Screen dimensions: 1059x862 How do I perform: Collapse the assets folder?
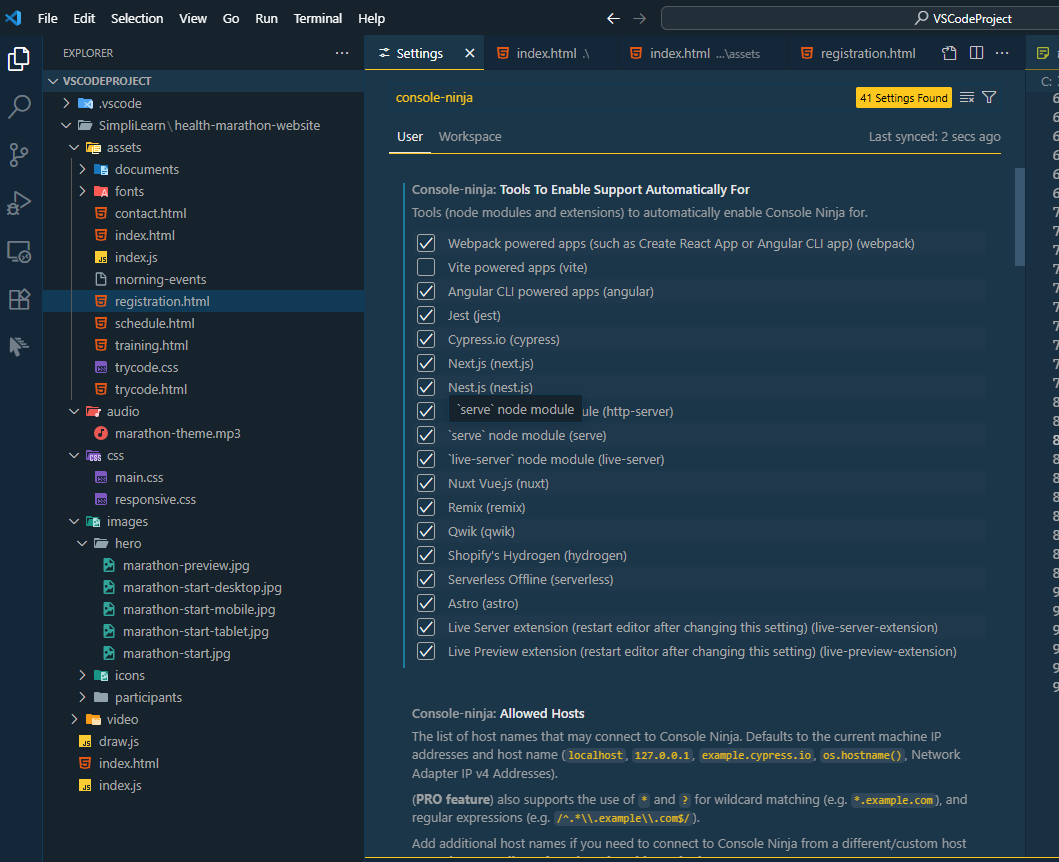[74, 147]
